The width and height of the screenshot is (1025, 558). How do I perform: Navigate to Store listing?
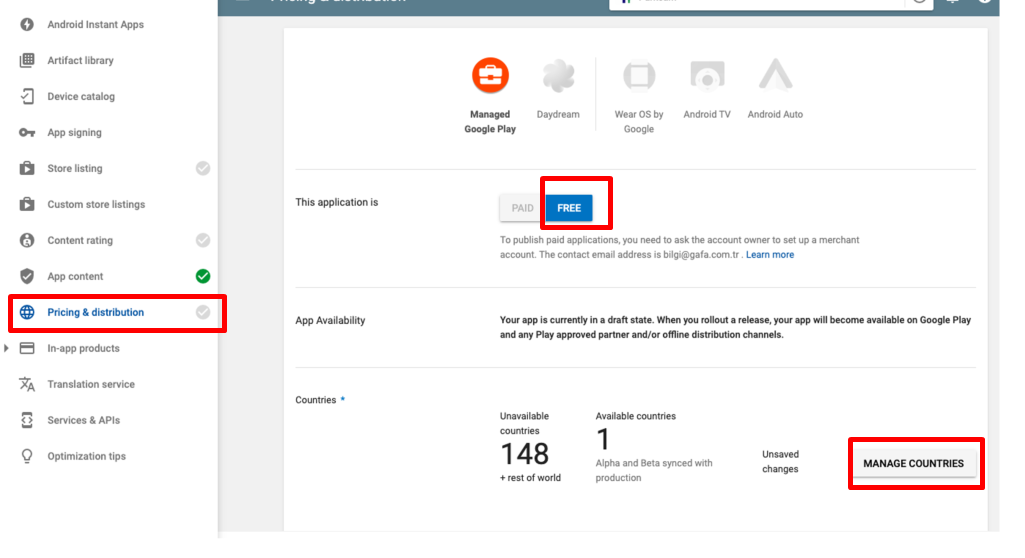click(x=75, y=169)
